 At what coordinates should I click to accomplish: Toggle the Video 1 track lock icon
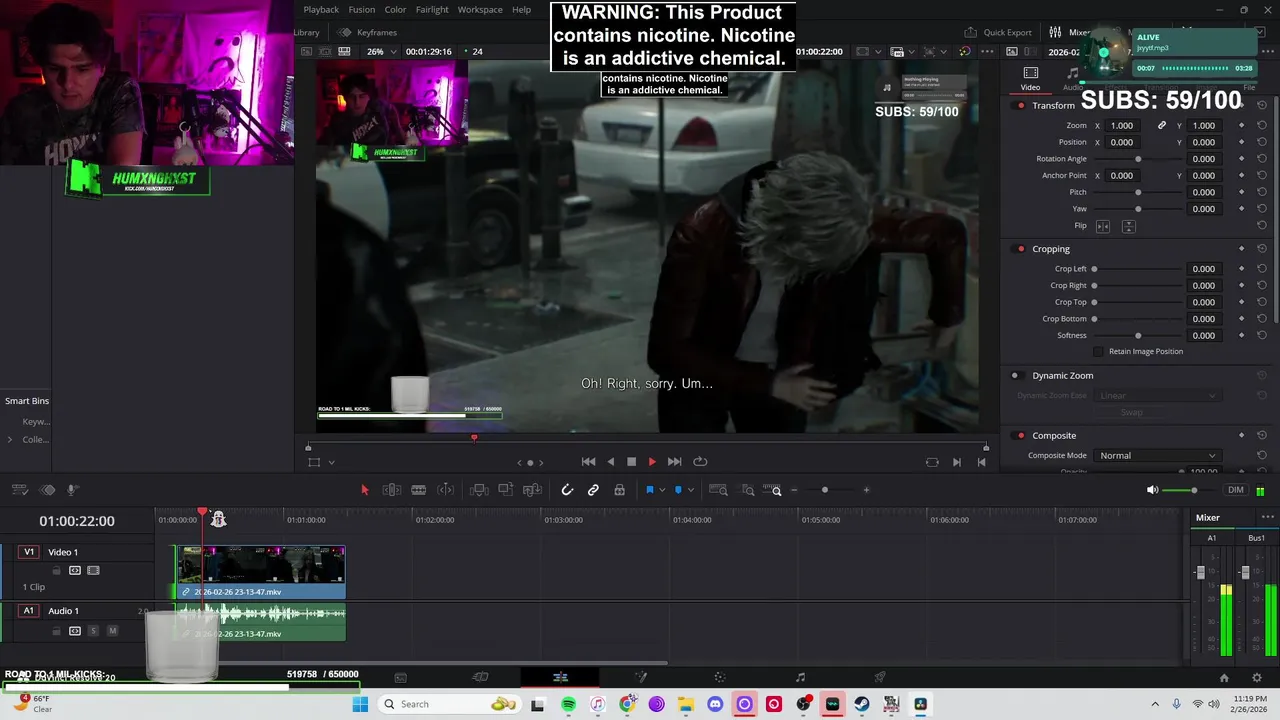coord(56,571)
